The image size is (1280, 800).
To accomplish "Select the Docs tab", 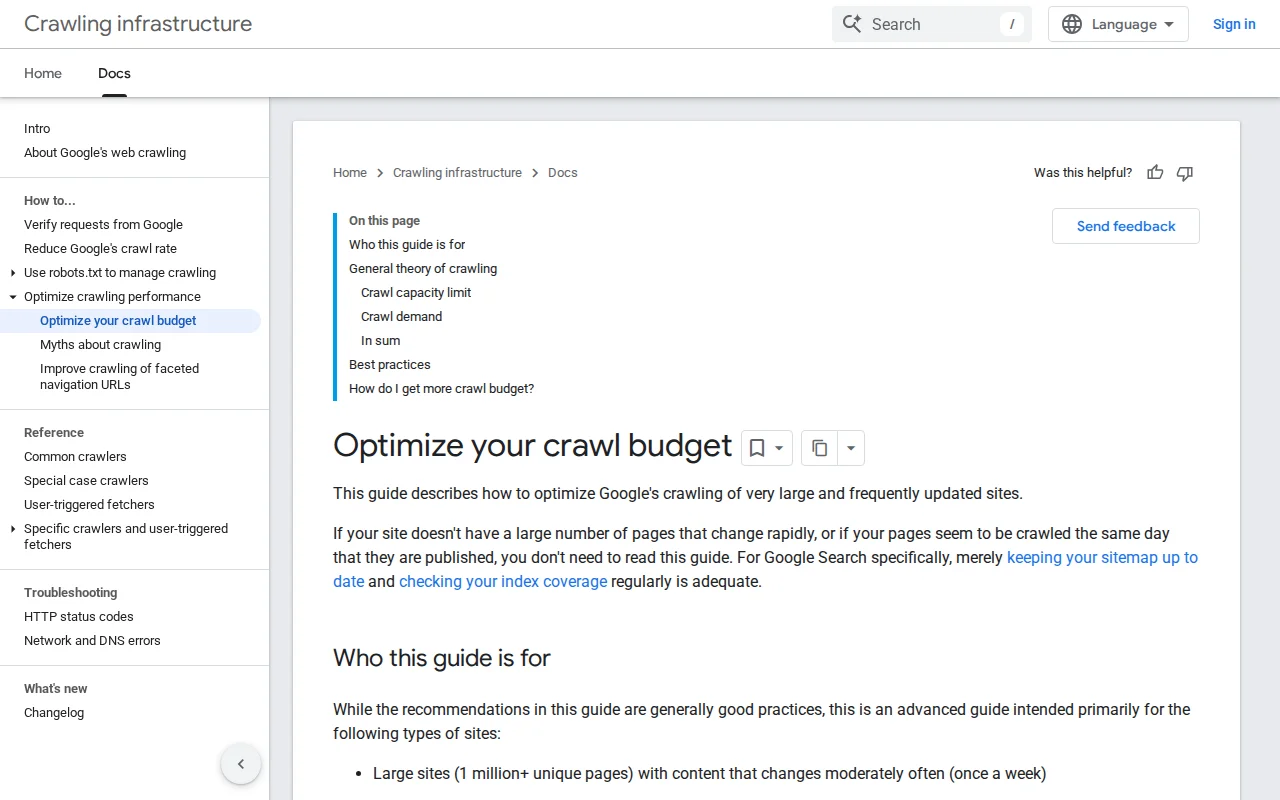I will [113, 73].
